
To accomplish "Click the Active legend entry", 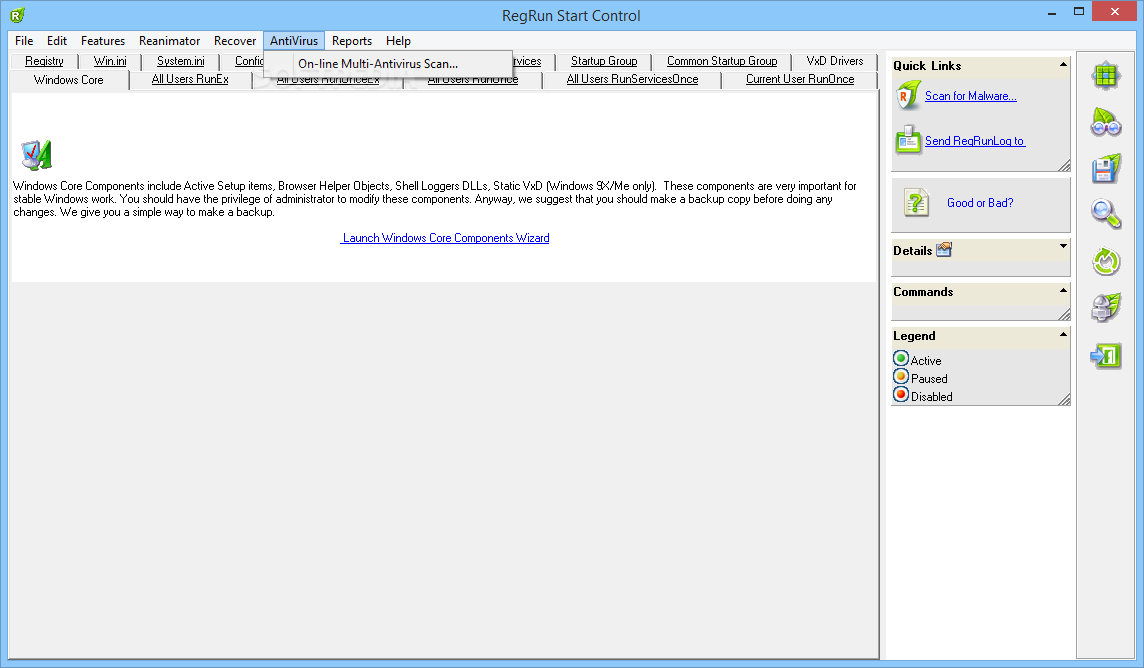I will pos(918,360).
